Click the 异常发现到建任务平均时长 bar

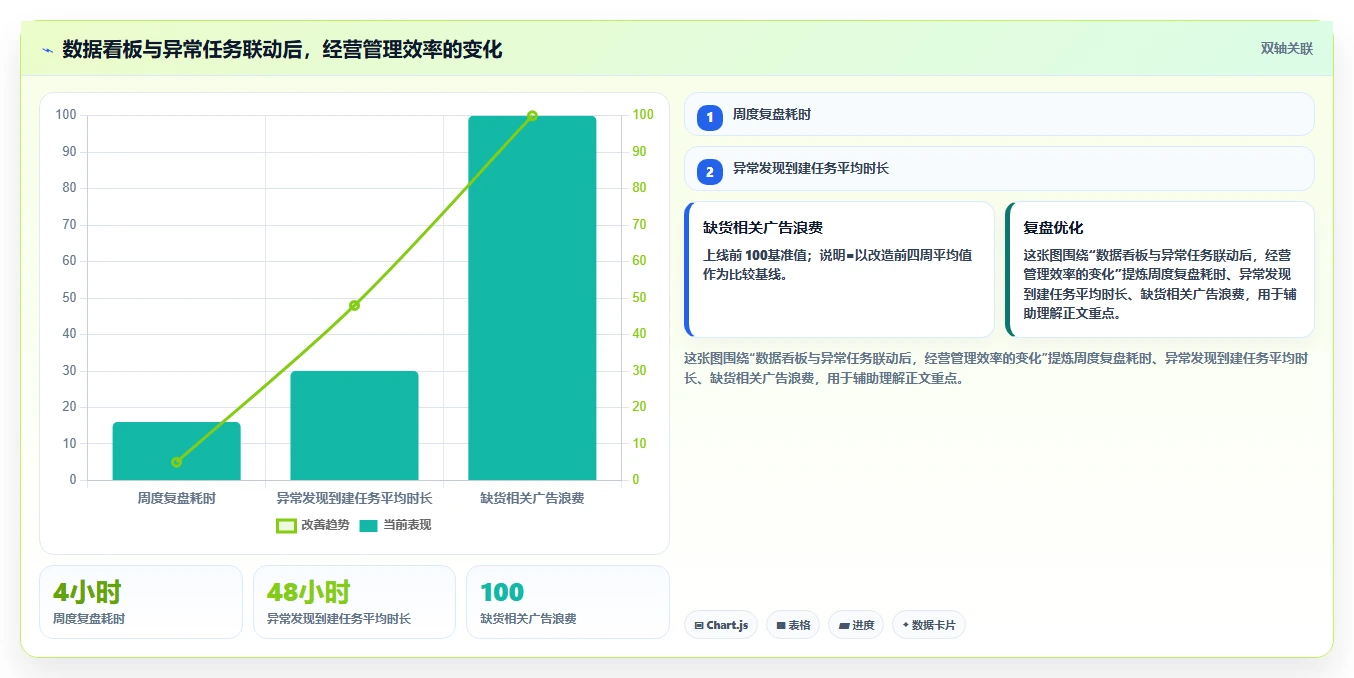pyautogui.click(x=354, y=425)
